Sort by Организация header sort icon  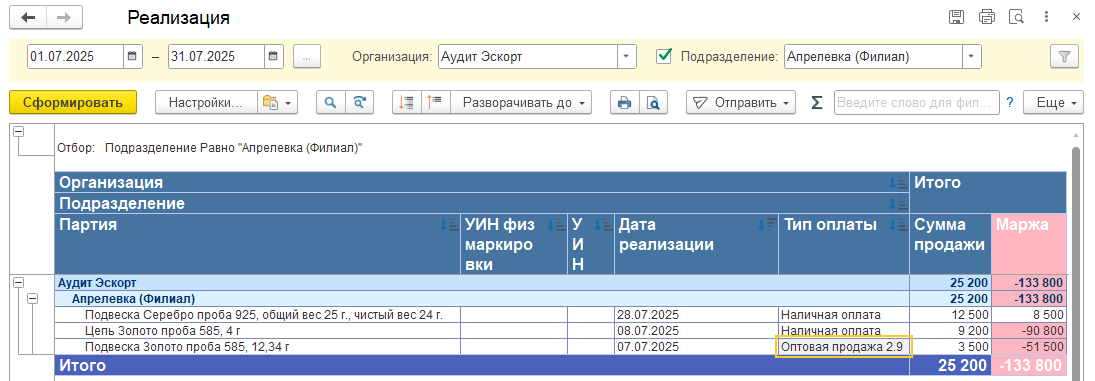pyautogui.click(x=897, y=183)
